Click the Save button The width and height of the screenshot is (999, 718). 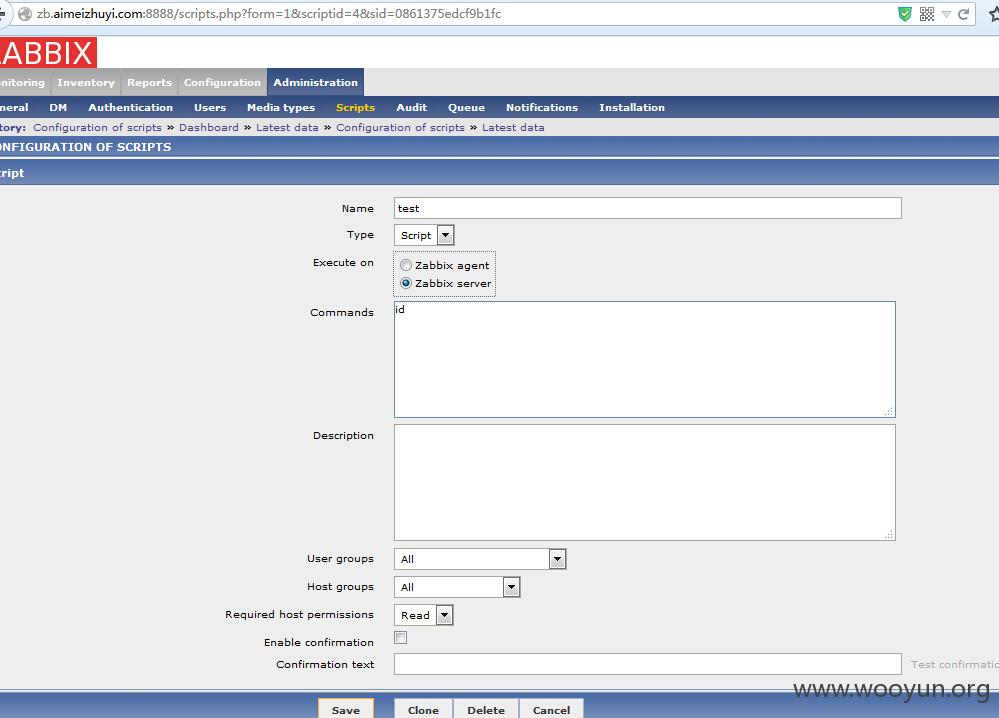[x=346, y=709]
